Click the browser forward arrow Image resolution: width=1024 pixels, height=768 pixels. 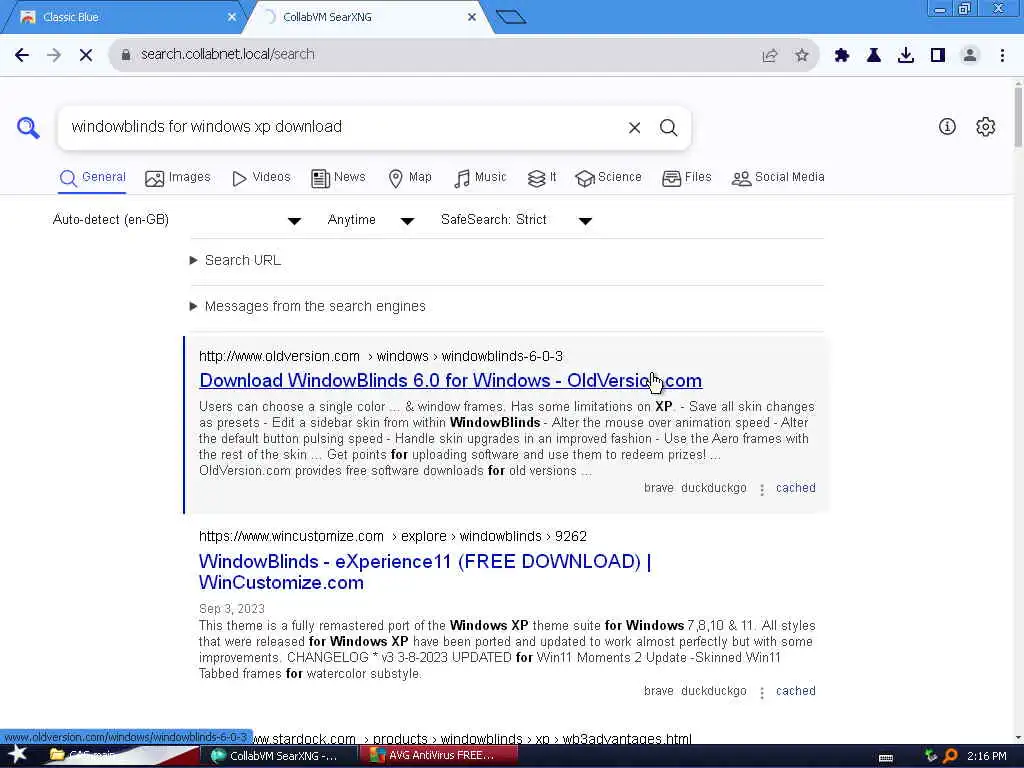[54, 55]
